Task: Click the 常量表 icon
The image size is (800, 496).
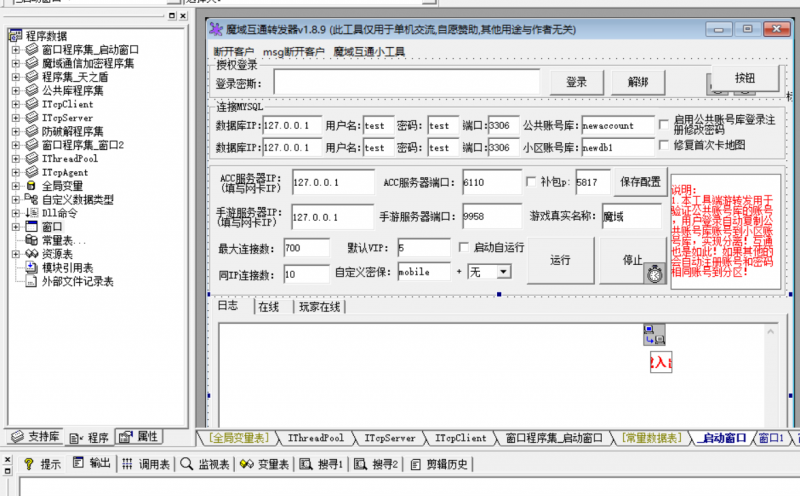Action: coord(32,240)
